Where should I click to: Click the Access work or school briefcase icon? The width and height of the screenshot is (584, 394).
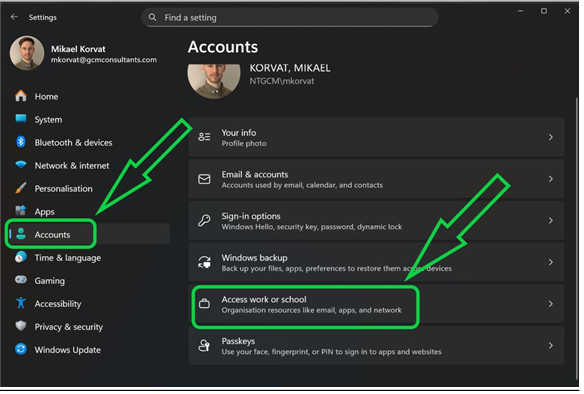tap(204, 304)
